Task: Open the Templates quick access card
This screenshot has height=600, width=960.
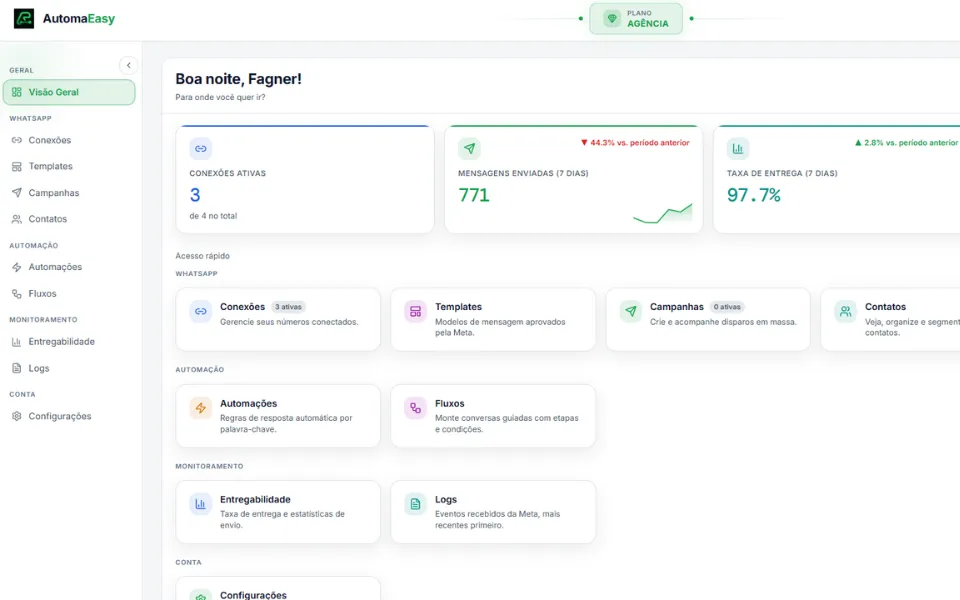Action: 493,320
